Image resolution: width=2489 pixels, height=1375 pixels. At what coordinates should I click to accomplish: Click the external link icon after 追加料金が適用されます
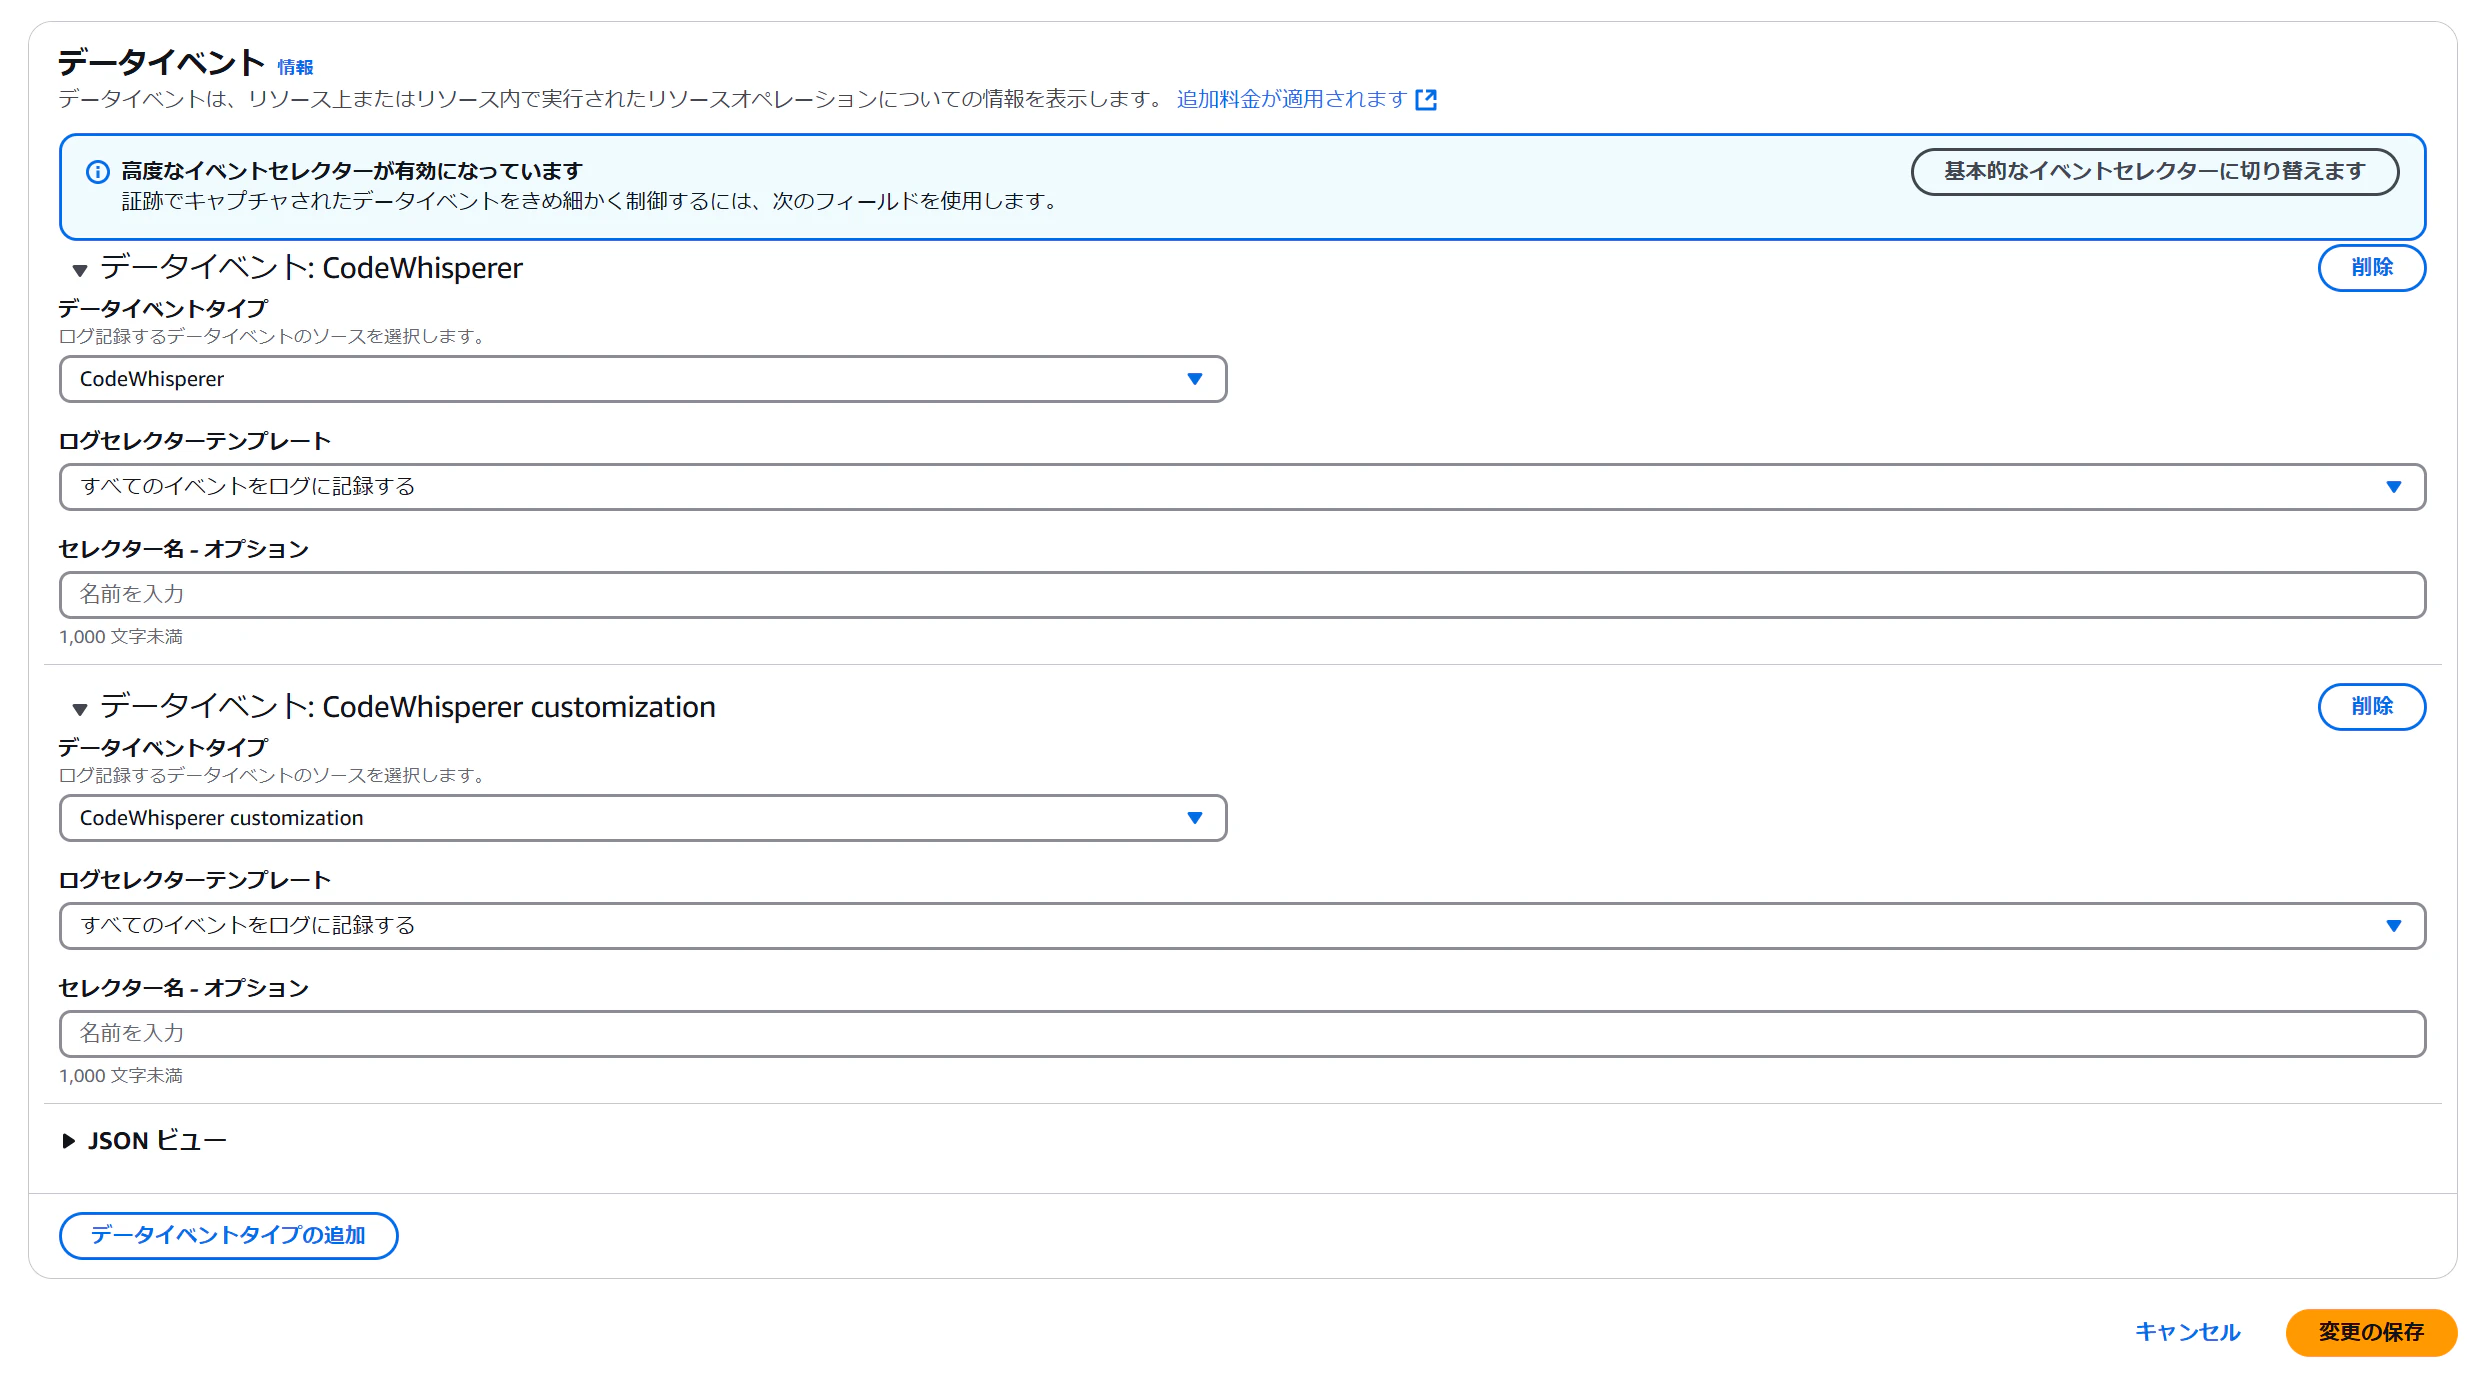click(1426, 100)
